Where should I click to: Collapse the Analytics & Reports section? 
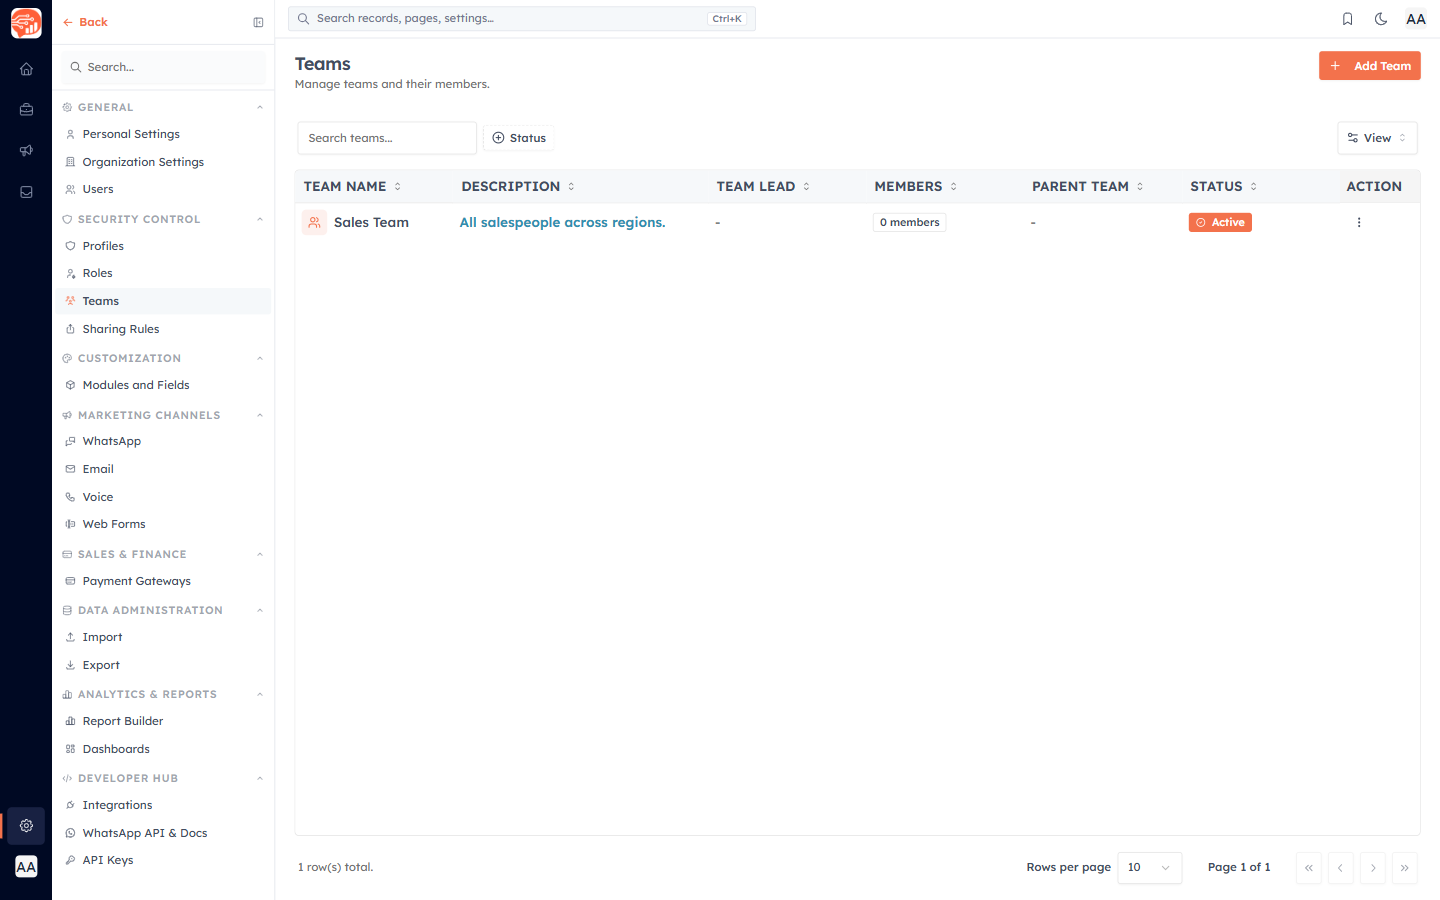click(260, 694)
